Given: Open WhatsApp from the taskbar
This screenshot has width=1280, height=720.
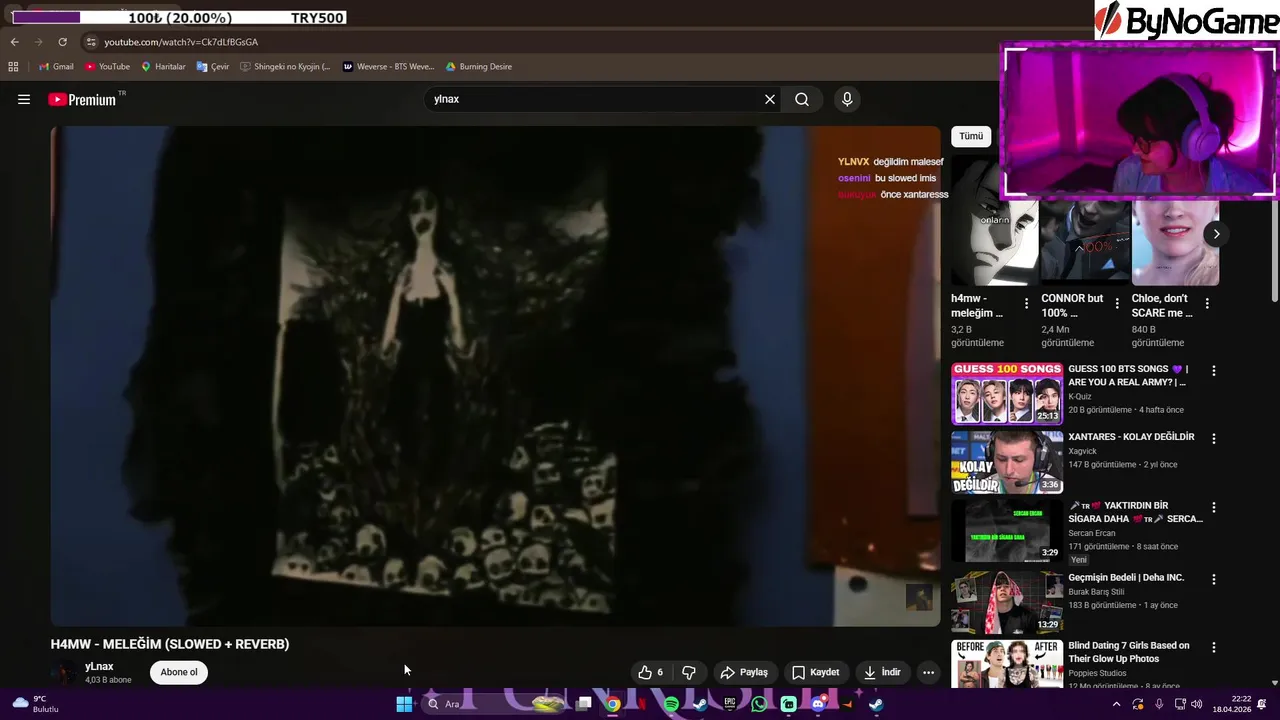Looking at the screenshot, I should pos(759,704).
